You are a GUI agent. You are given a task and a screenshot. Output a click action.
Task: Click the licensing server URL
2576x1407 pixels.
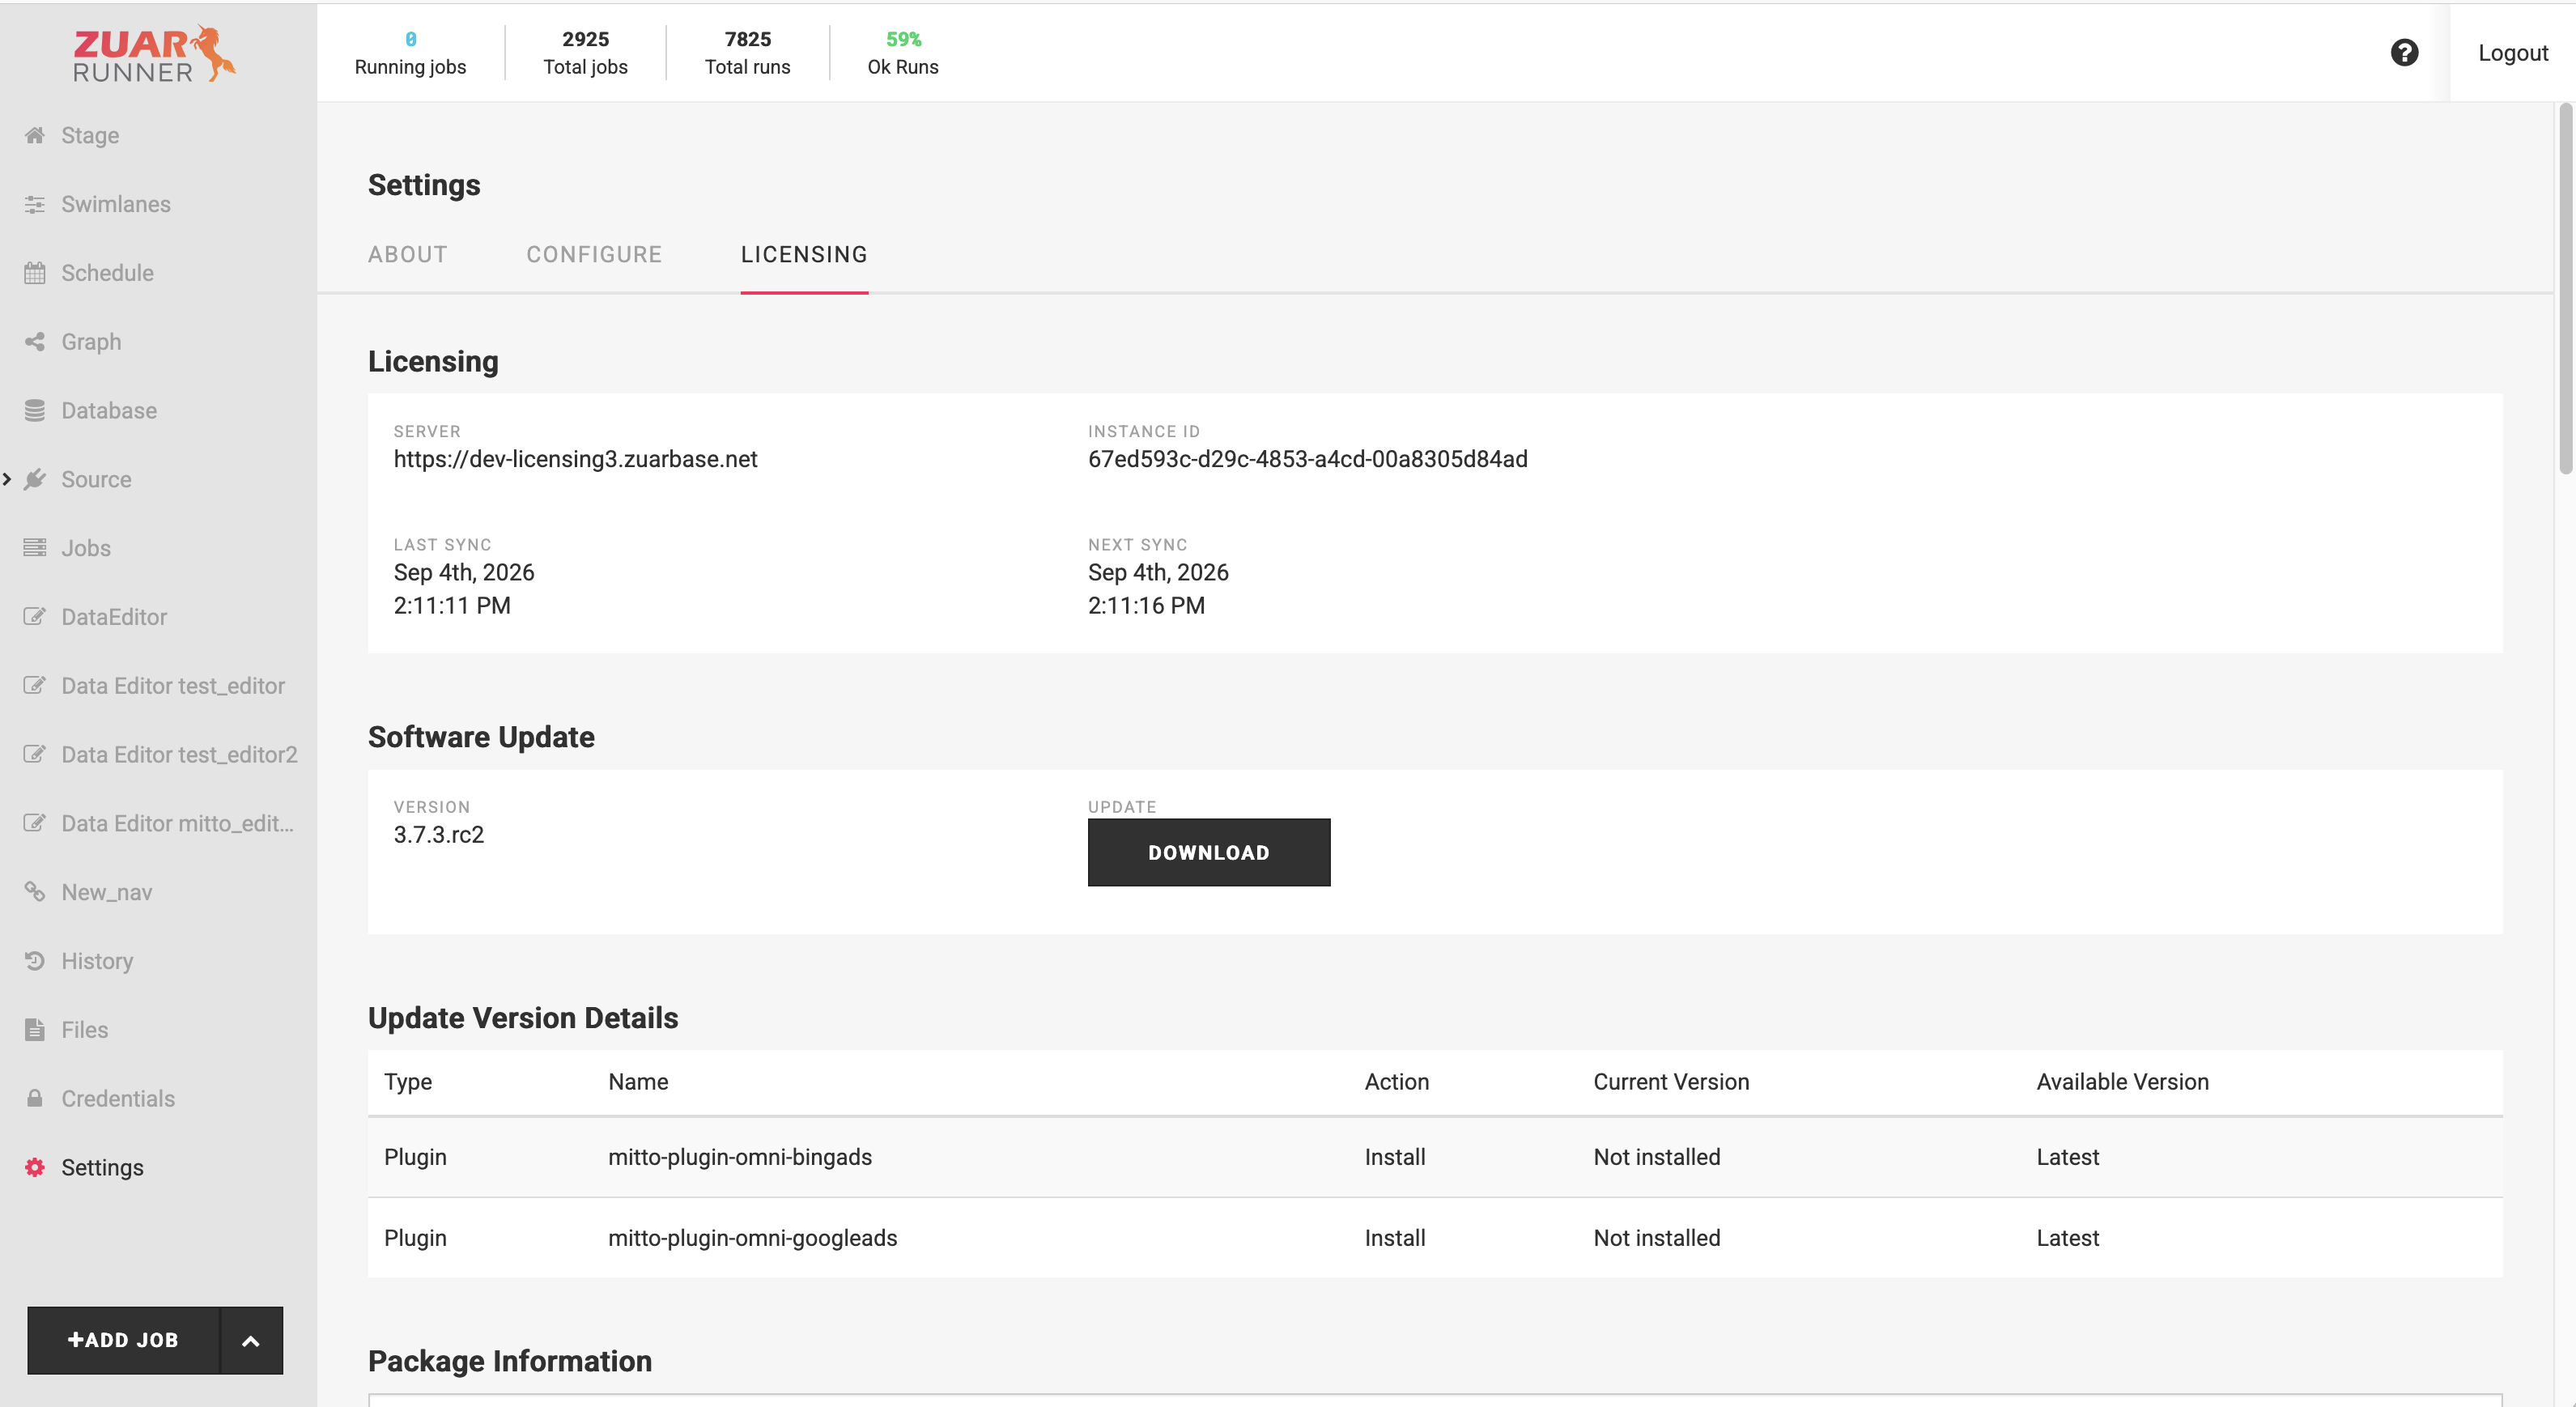[x=575, y=459]
